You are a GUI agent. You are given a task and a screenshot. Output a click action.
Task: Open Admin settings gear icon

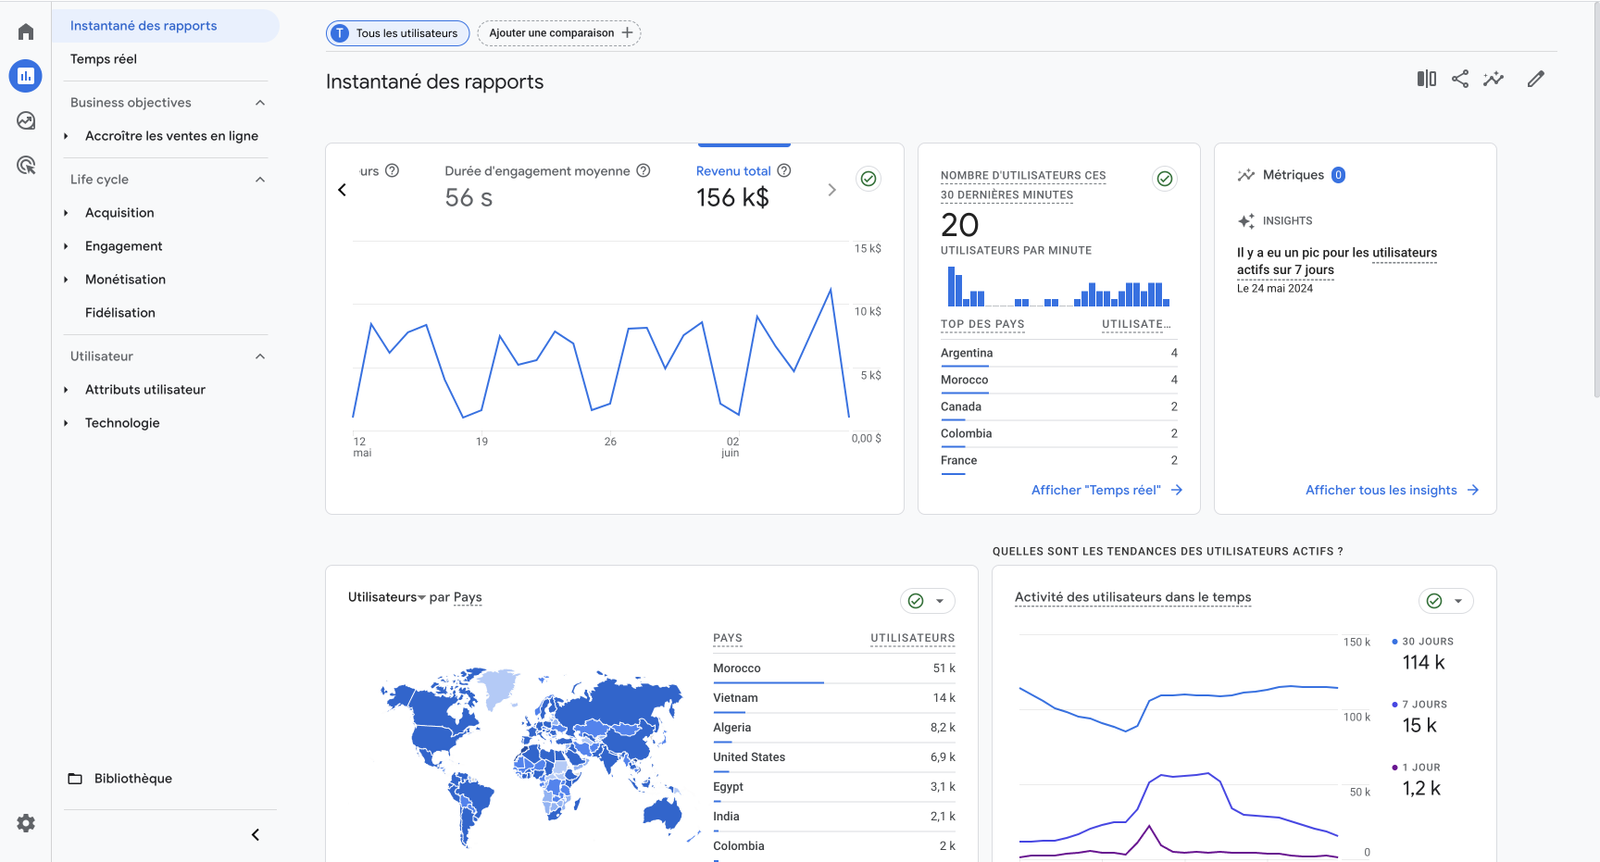pos(26,823)
